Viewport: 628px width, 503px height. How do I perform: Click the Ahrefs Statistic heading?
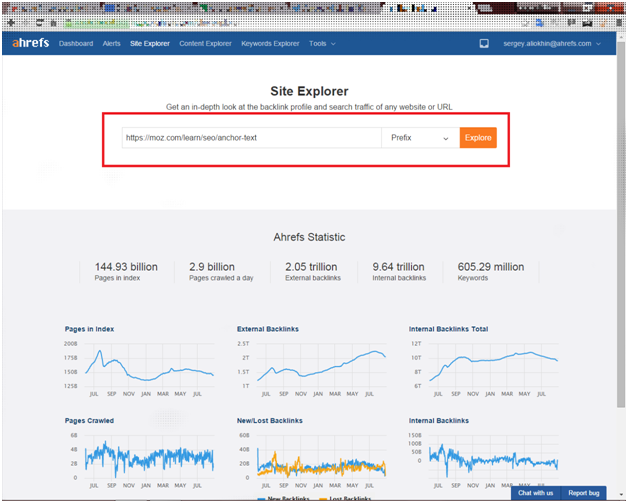click(309, 237)
